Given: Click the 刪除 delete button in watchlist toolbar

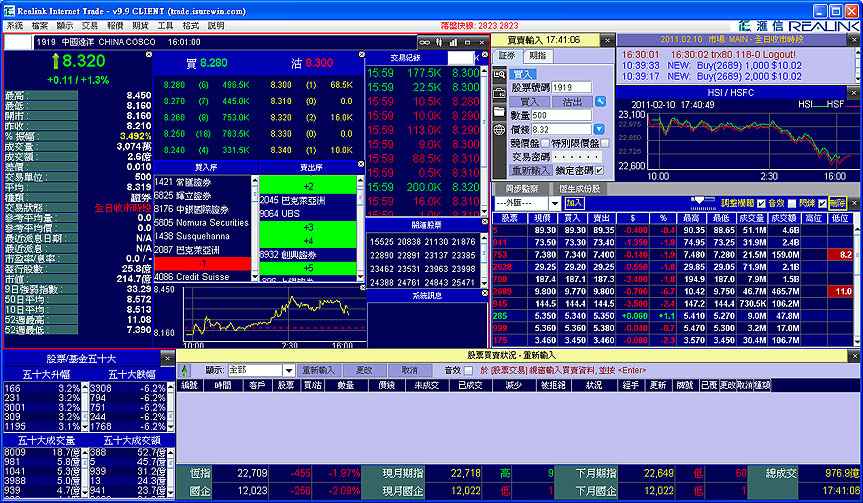Looking at the screenshot, I should [837, 204].
